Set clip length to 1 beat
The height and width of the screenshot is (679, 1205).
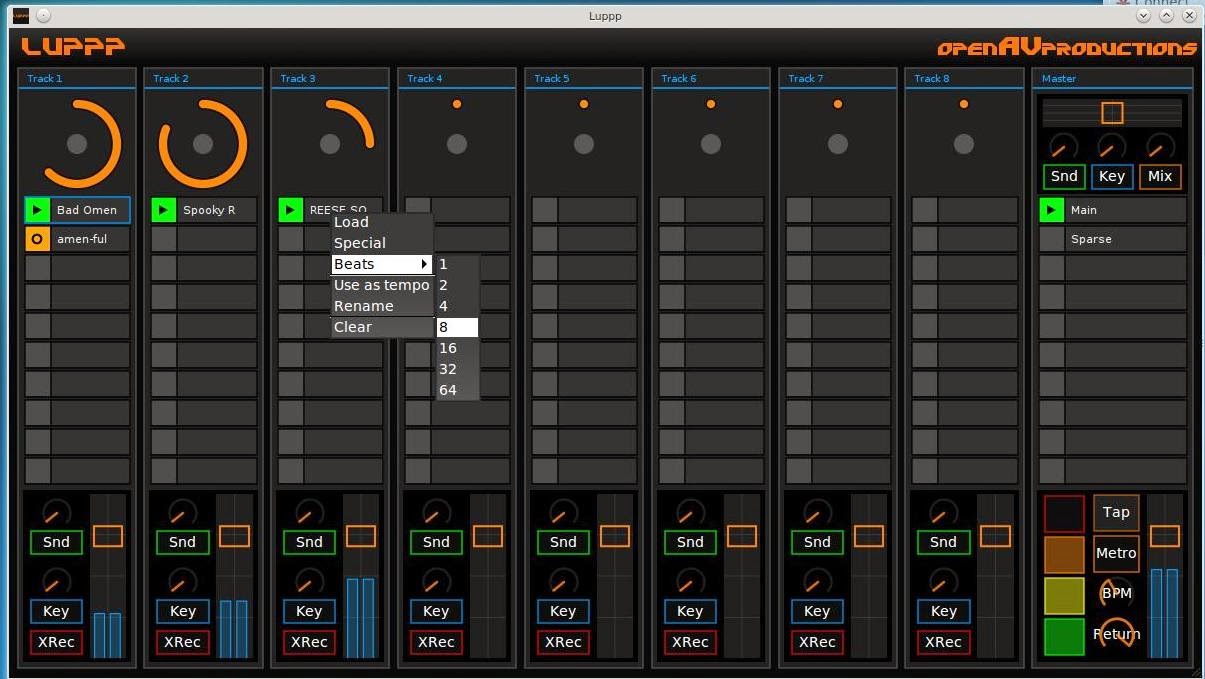click(457, 264)
